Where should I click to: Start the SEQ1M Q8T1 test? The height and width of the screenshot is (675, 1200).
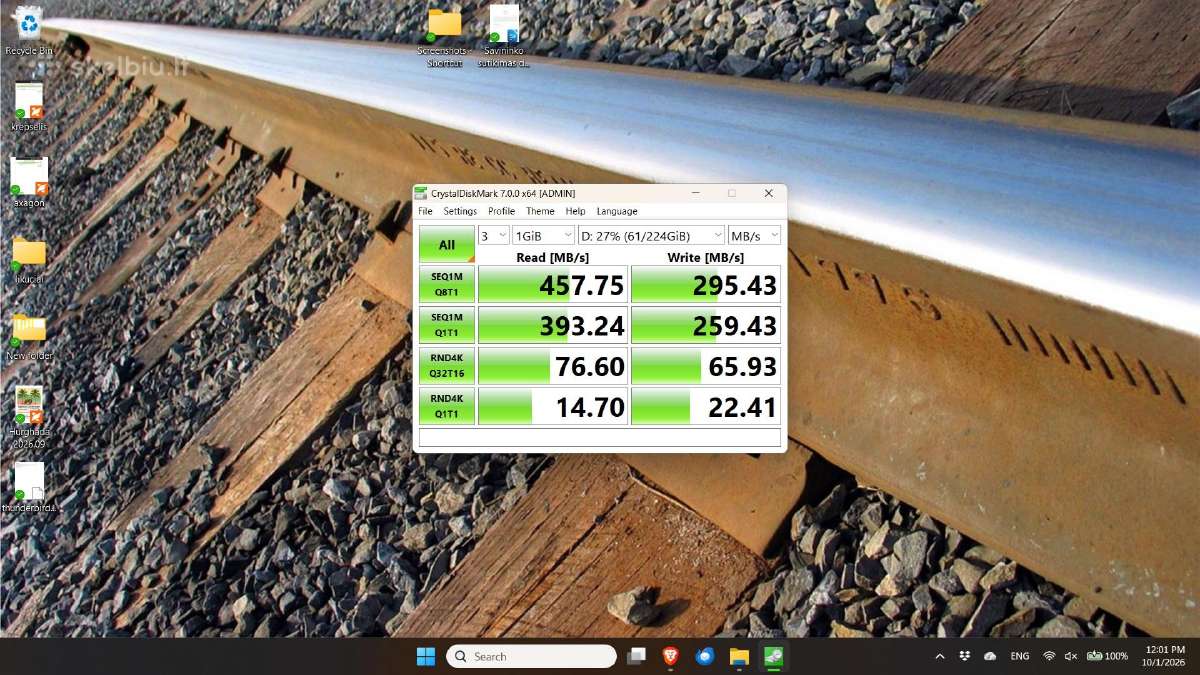point(446,285)
